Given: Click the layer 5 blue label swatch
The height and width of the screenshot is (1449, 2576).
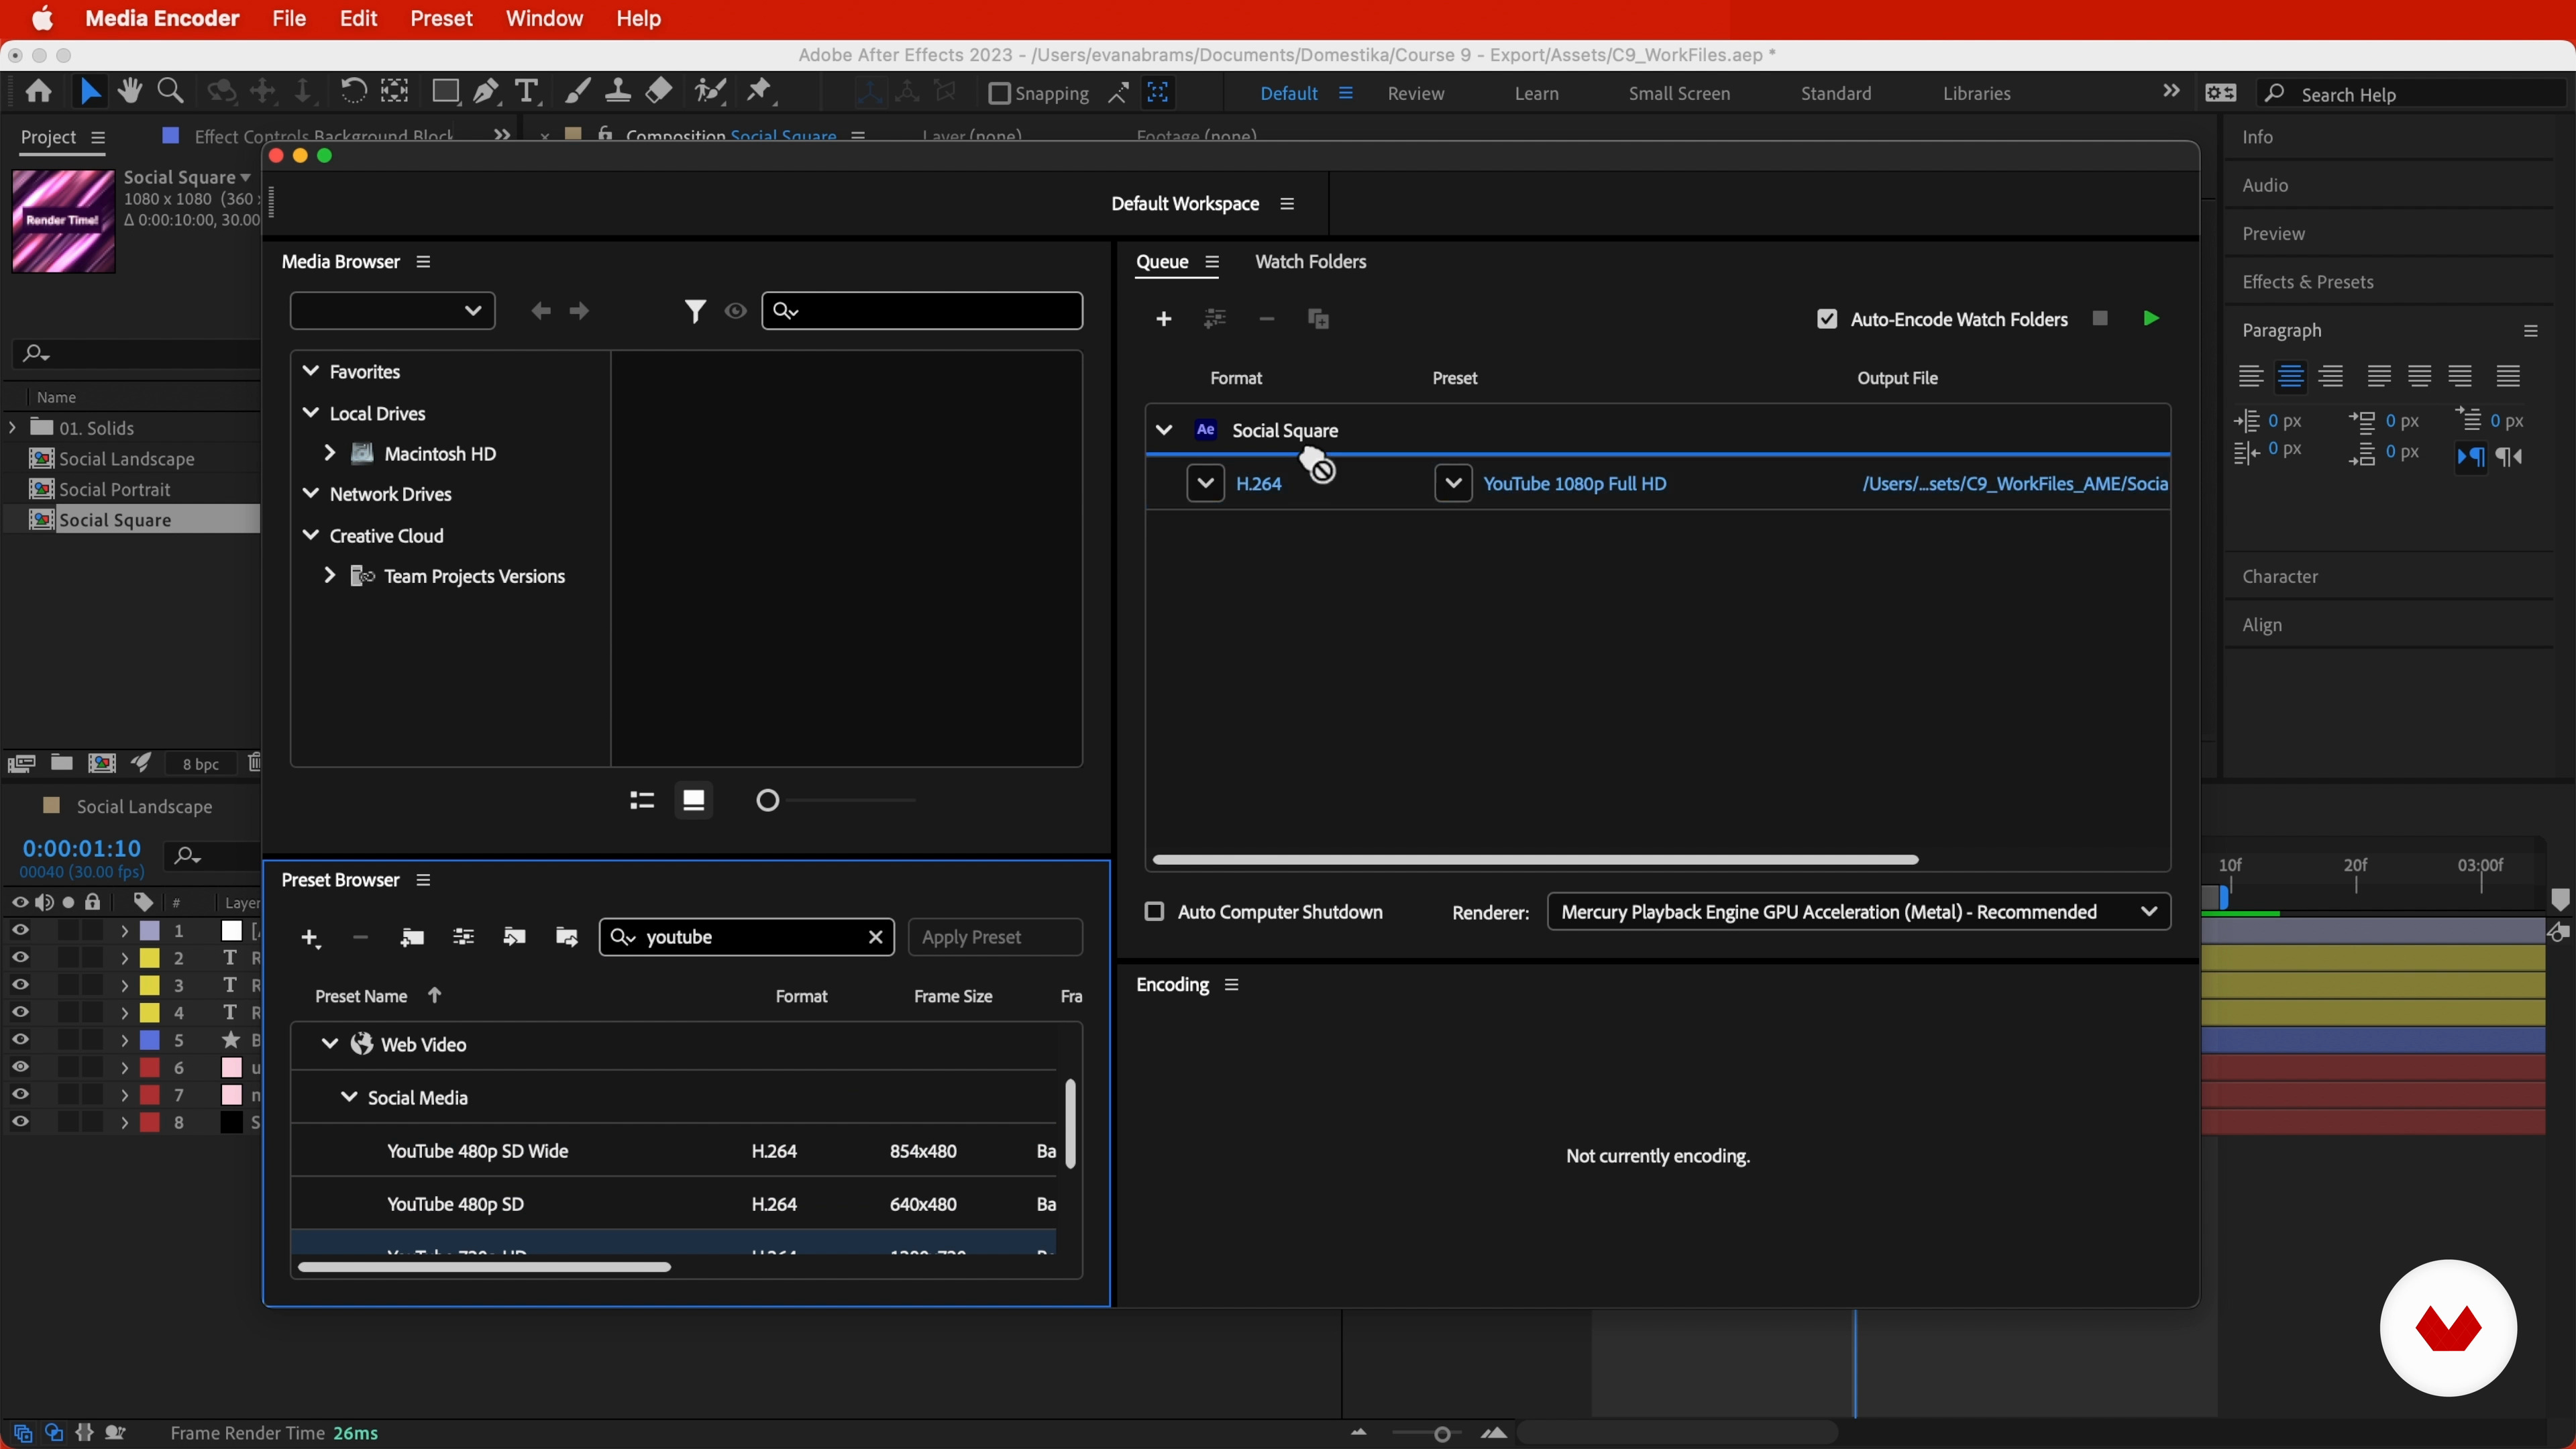Looking at the screenshot, I should (x=149, y=1040).
